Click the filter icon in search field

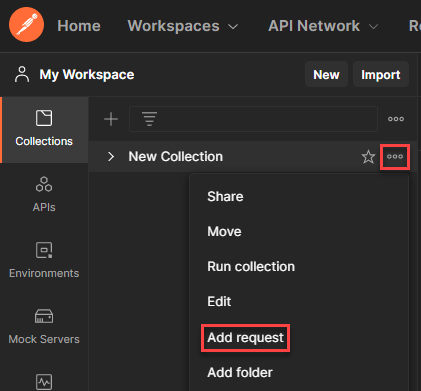(149, 119)
